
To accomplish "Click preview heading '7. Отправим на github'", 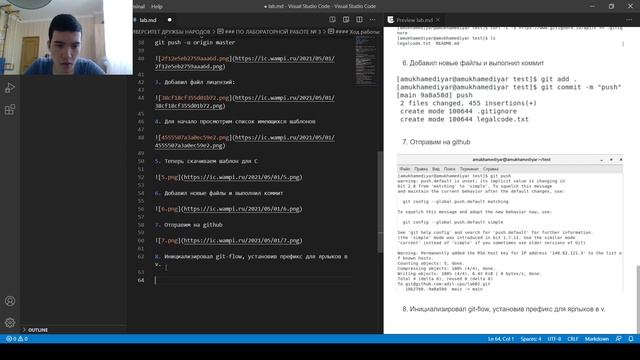I will (x=436, y=142).
